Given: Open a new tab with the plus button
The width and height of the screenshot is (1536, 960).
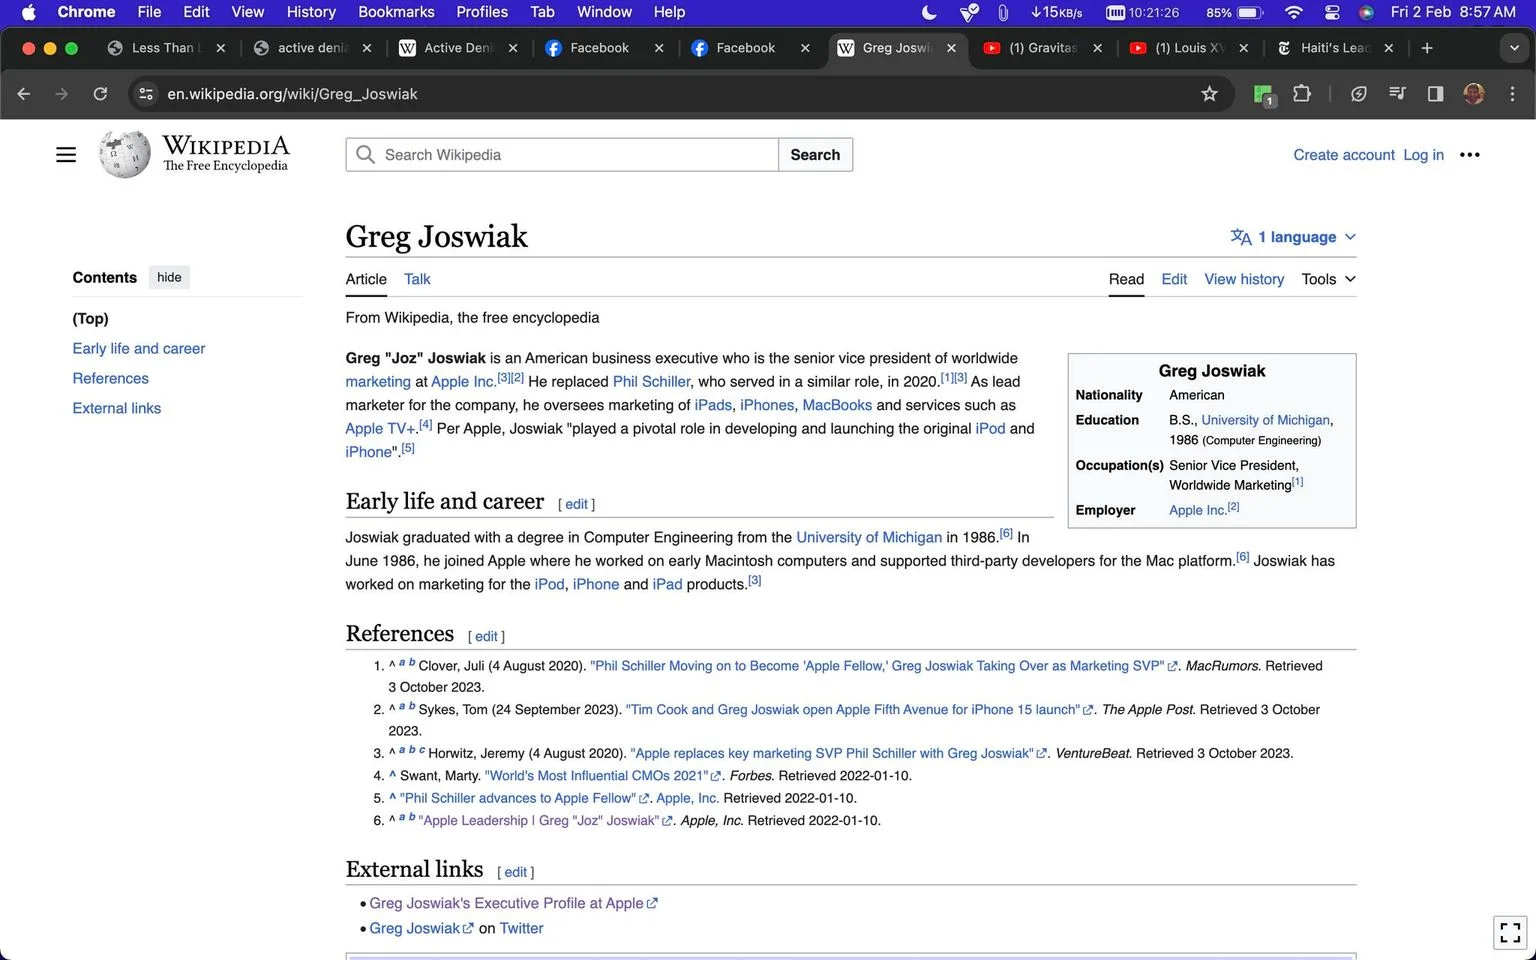Looking at the screenshot, I should coord(1427,48).
